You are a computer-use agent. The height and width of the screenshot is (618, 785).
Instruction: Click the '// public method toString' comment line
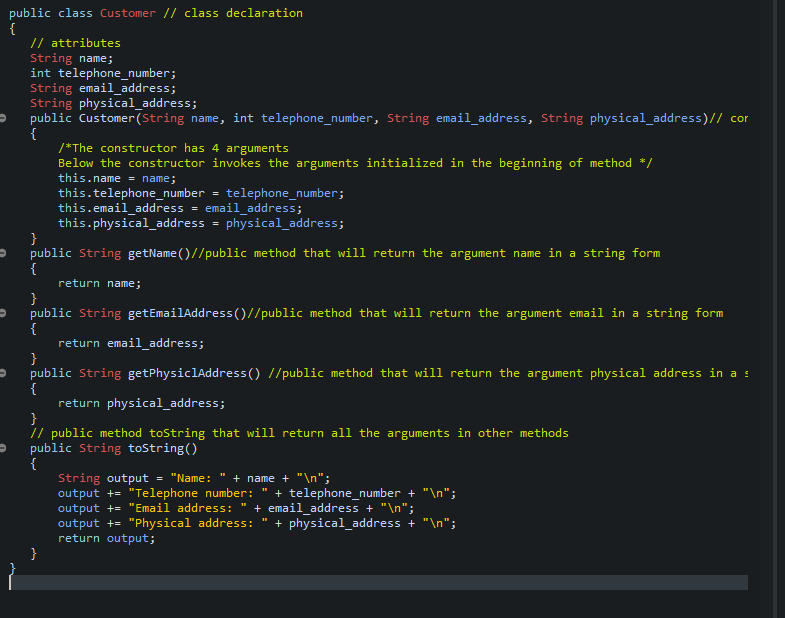pos(299,433)
